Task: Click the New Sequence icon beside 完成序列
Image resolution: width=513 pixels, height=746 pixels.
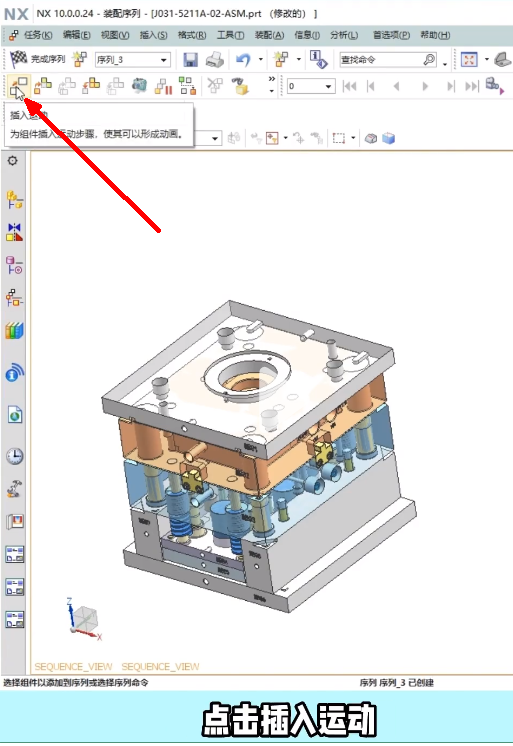Action: (x=79, y=59)
